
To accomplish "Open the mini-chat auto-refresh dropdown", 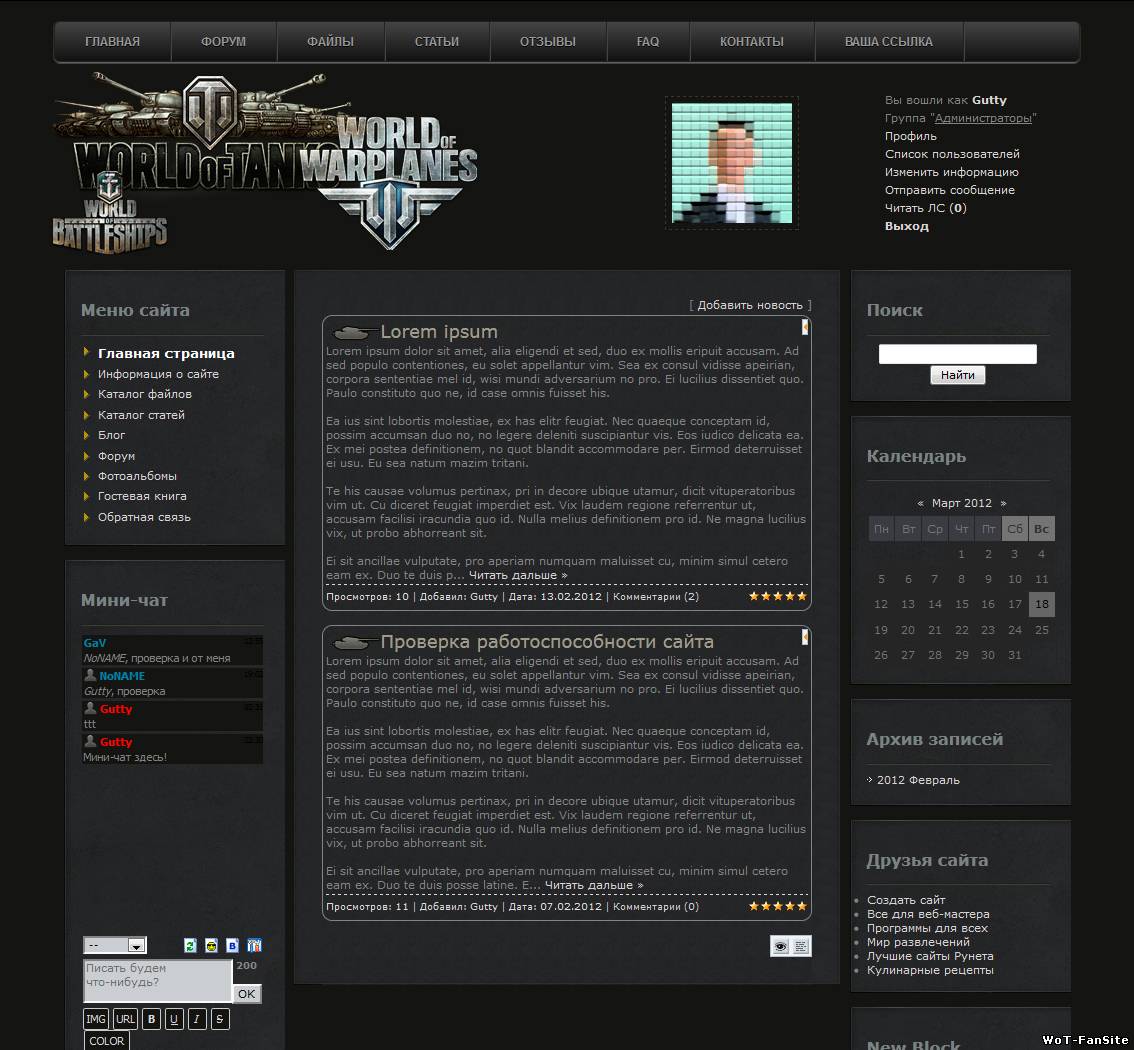I will click(x=115, y=945).
